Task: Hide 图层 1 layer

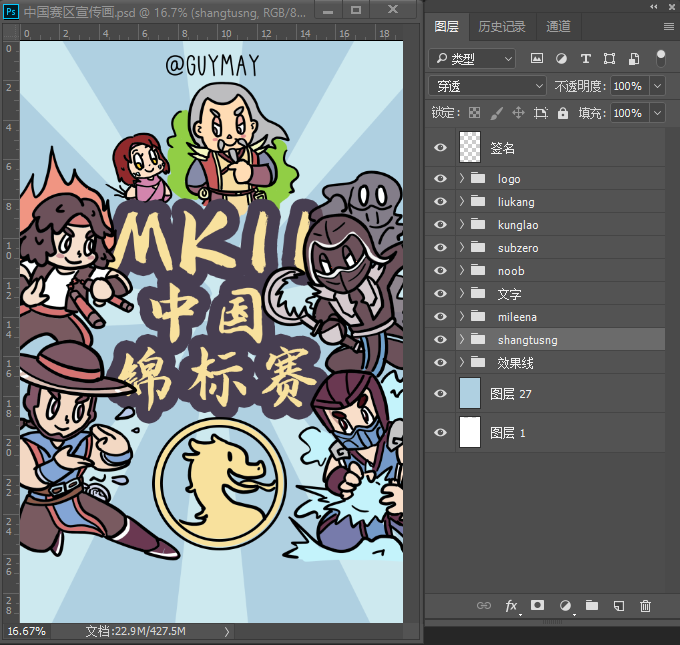Action: click(x=440, y=432)
